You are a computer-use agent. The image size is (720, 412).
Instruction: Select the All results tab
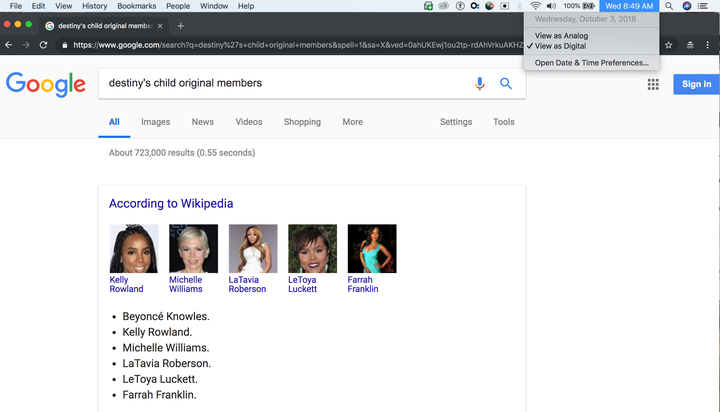114,122
